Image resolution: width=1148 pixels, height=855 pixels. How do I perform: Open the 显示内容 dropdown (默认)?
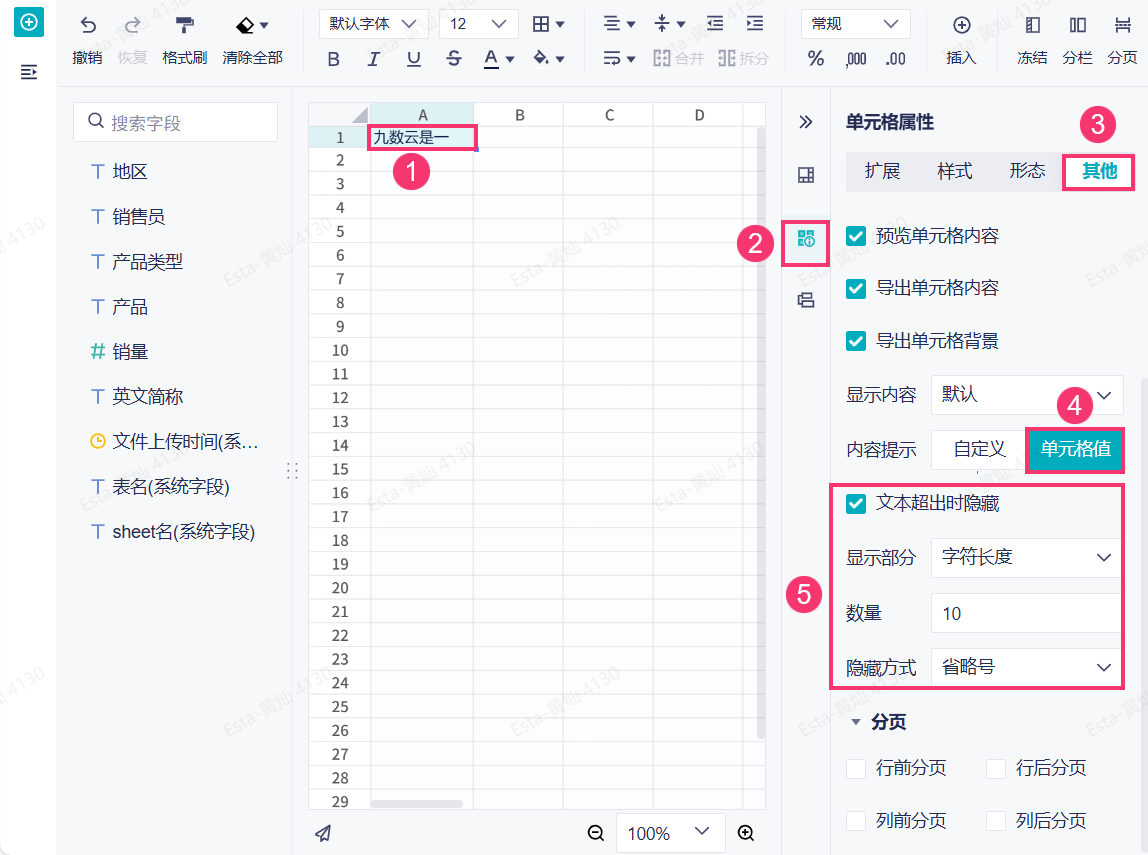coord(1026,395)
